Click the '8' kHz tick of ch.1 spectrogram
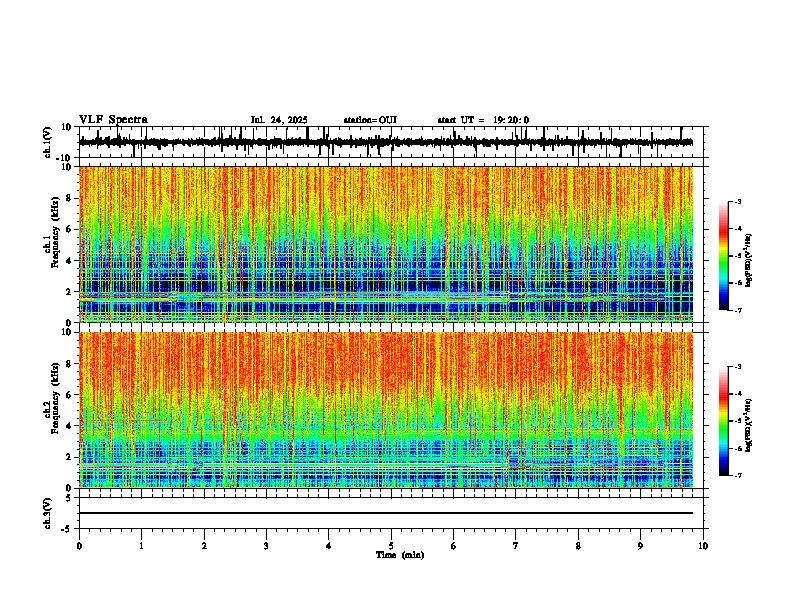 (x=69, y=198)
